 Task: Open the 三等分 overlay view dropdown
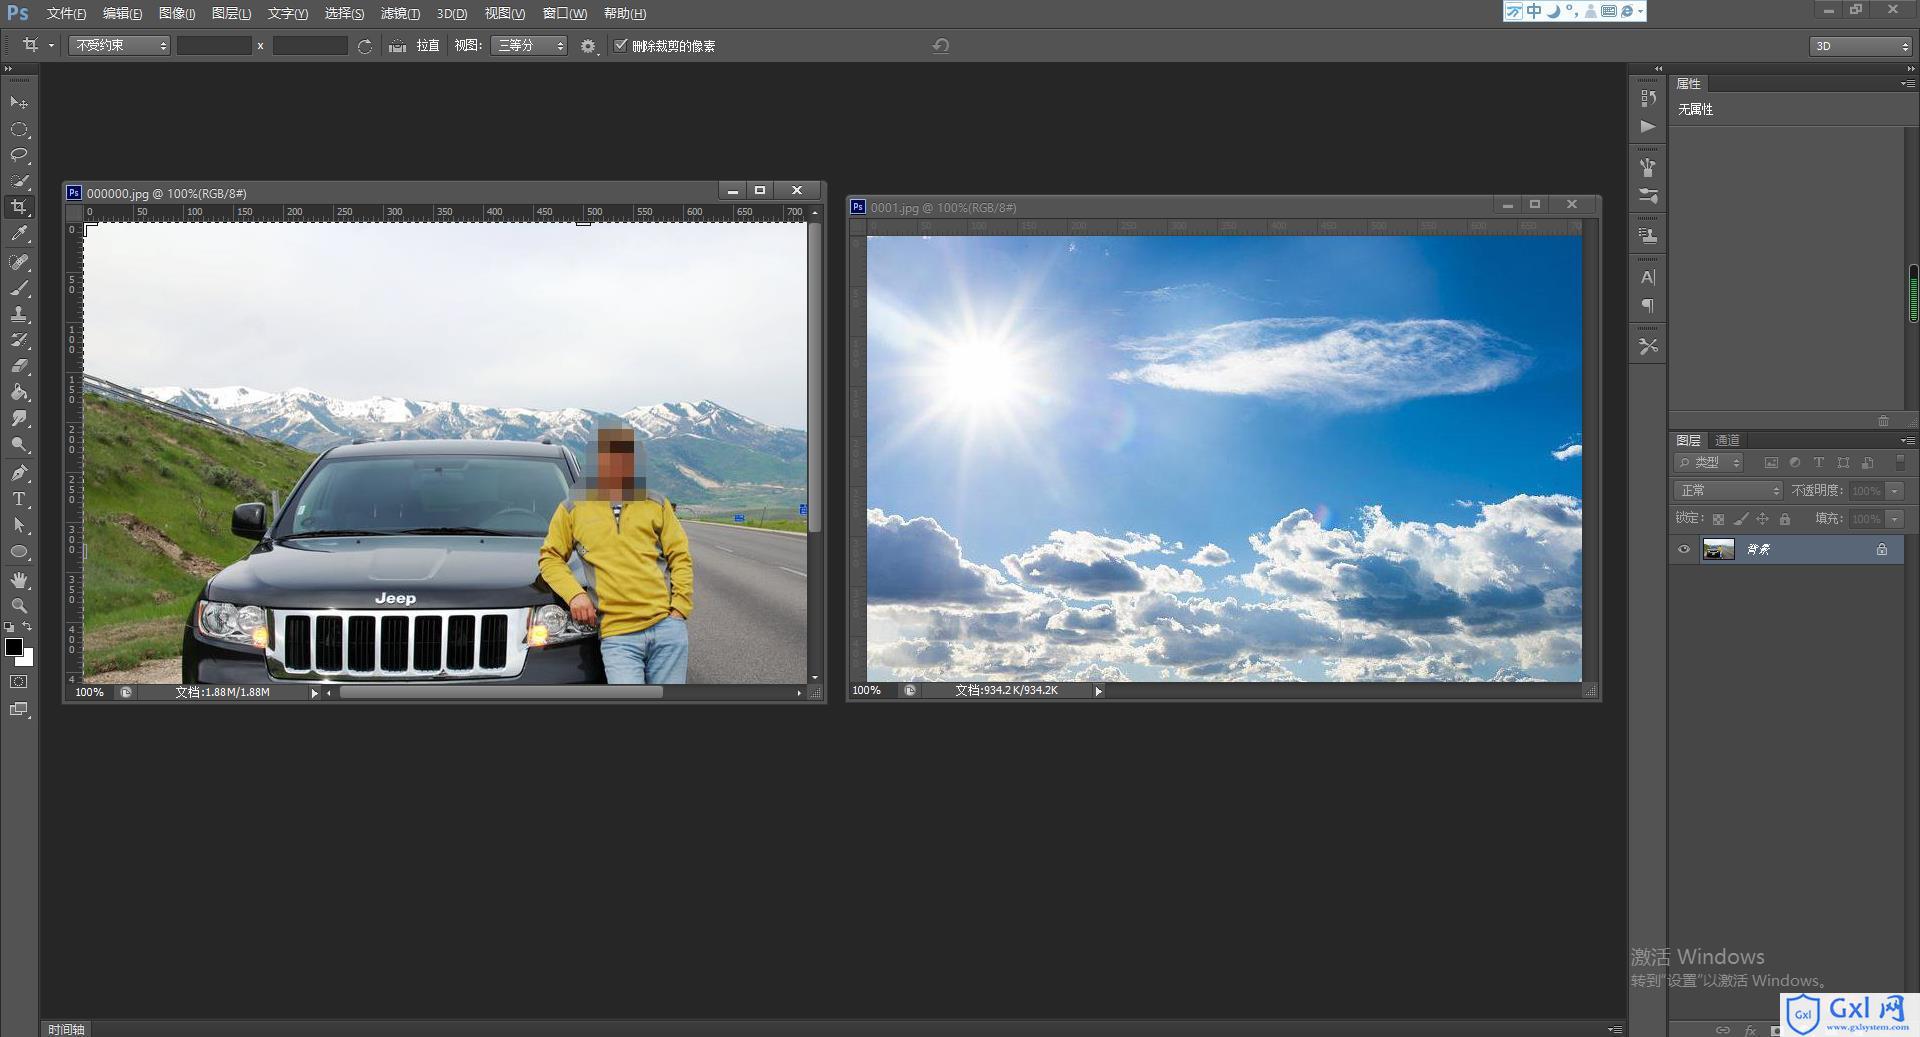[529, 46]
